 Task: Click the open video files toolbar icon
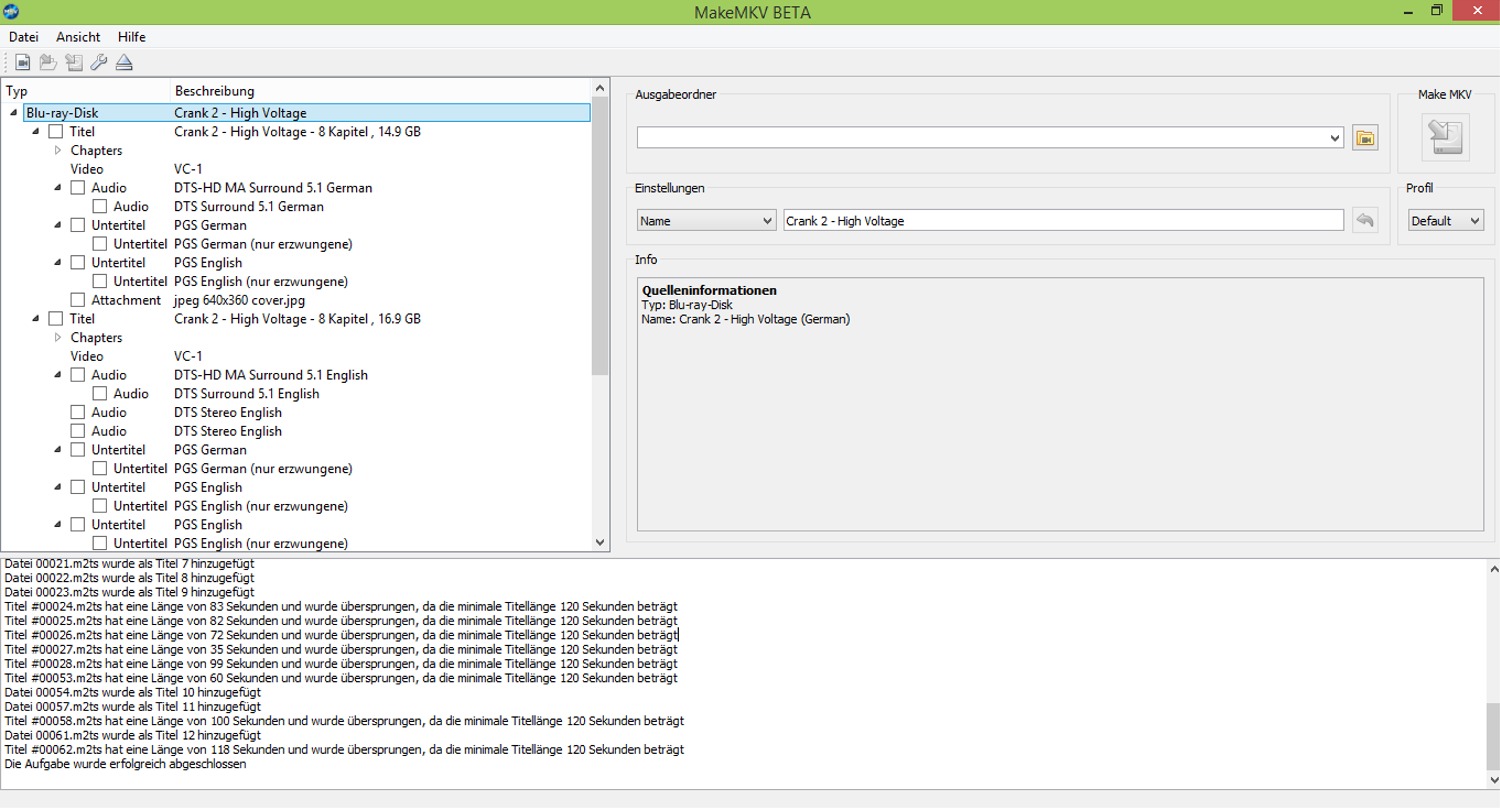[x=23, y=63]
